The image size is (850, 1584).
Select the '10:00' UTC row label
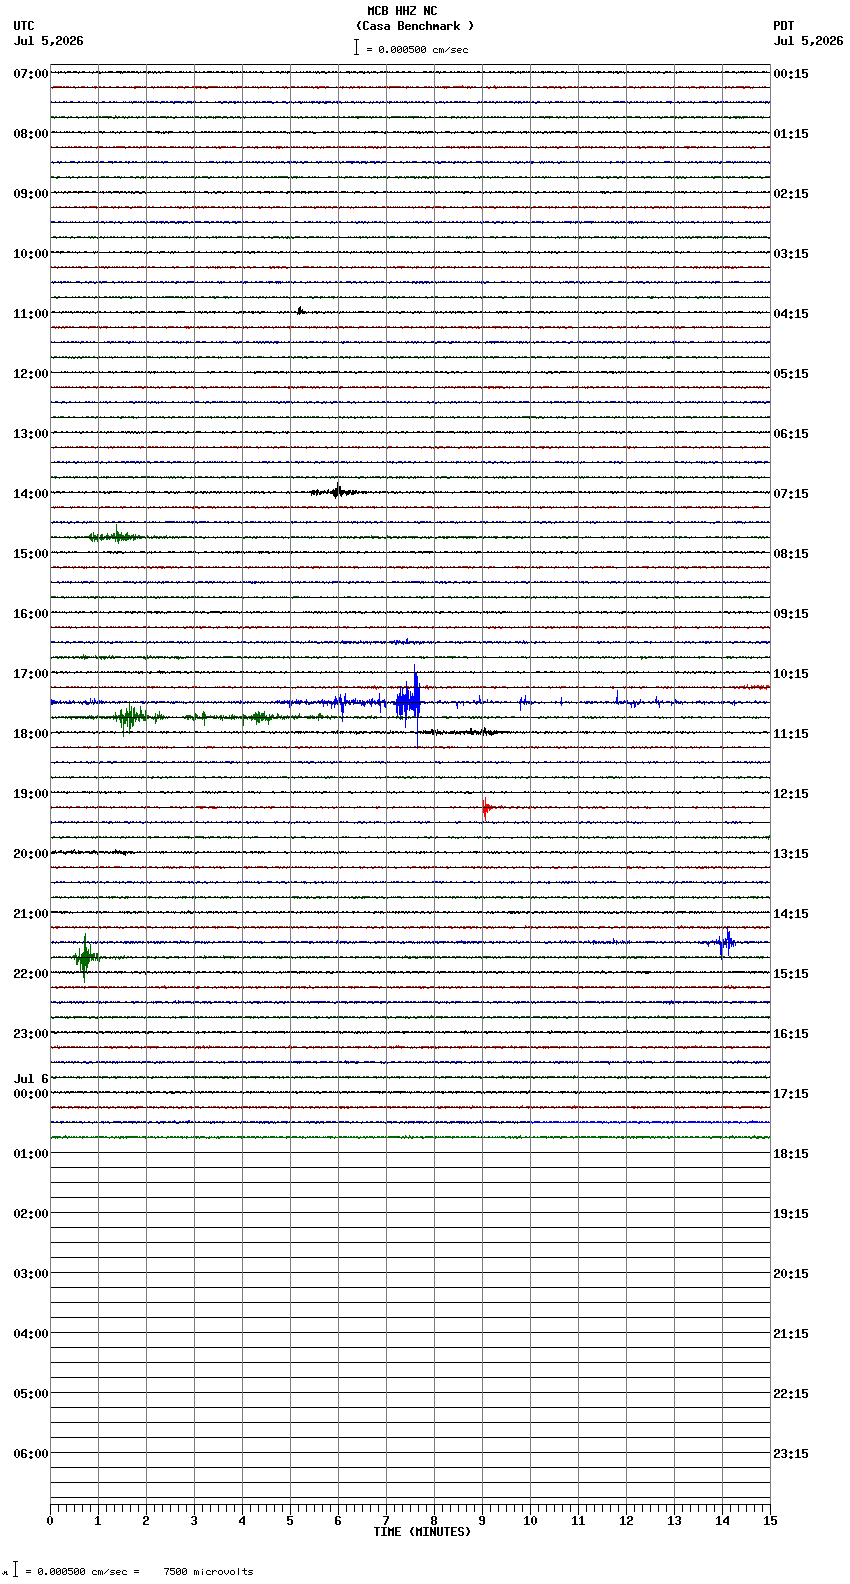click(31, 254)
